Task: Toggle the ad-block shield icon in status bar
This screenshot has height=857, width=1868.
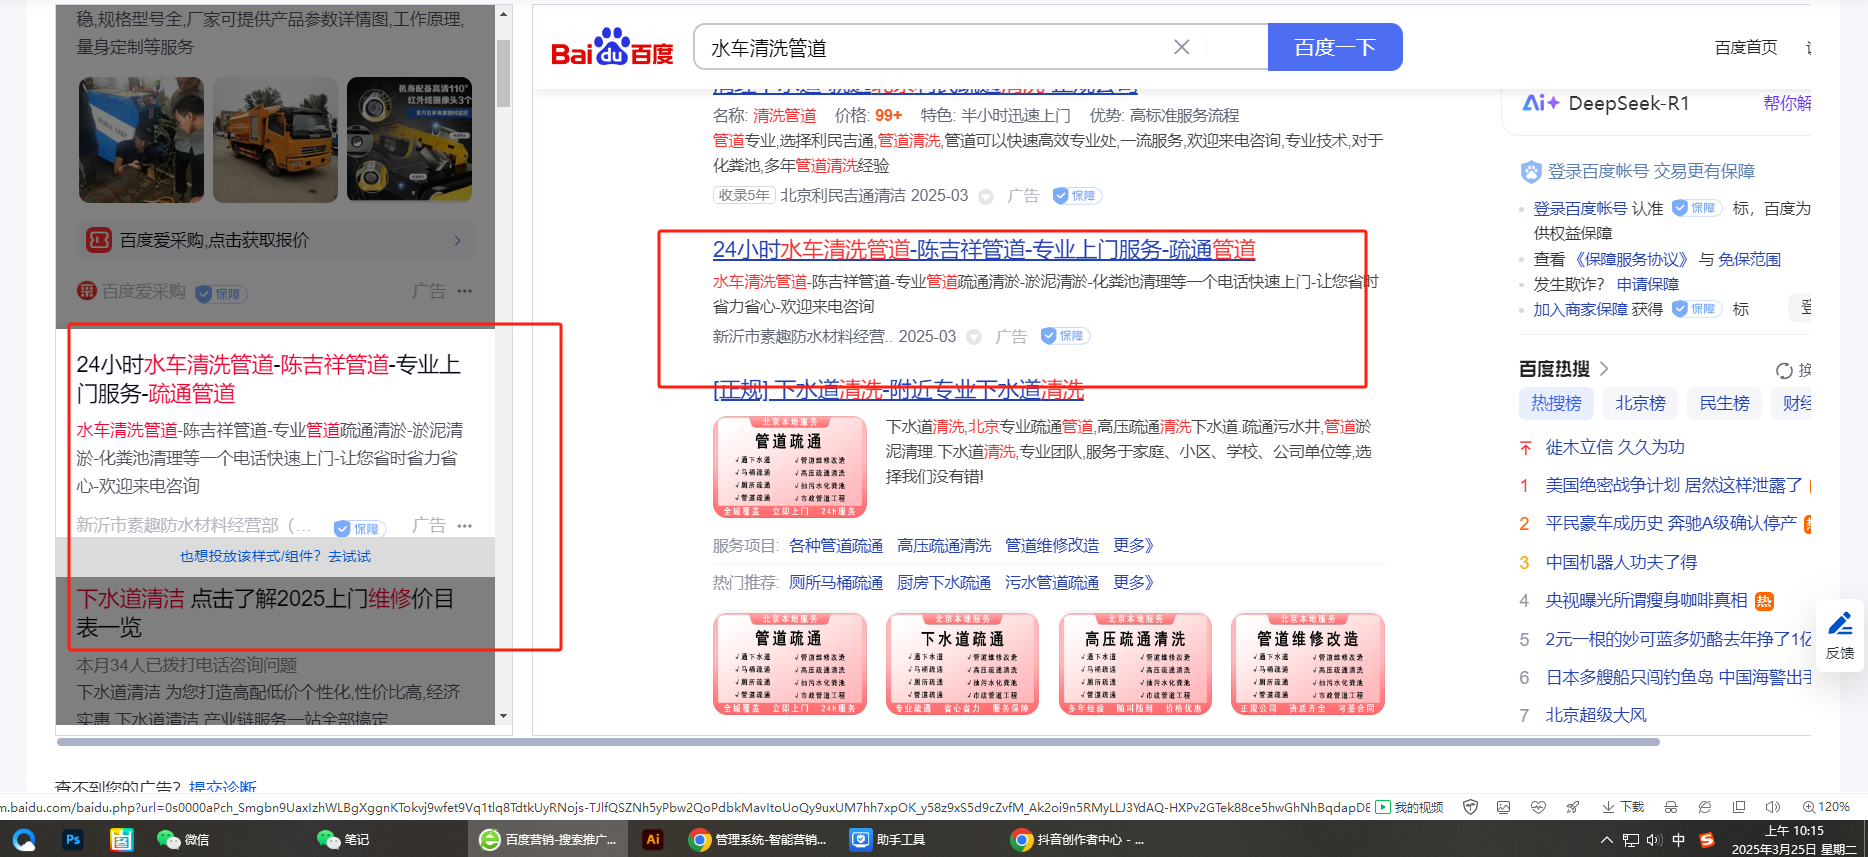Action: [1470, 807]
